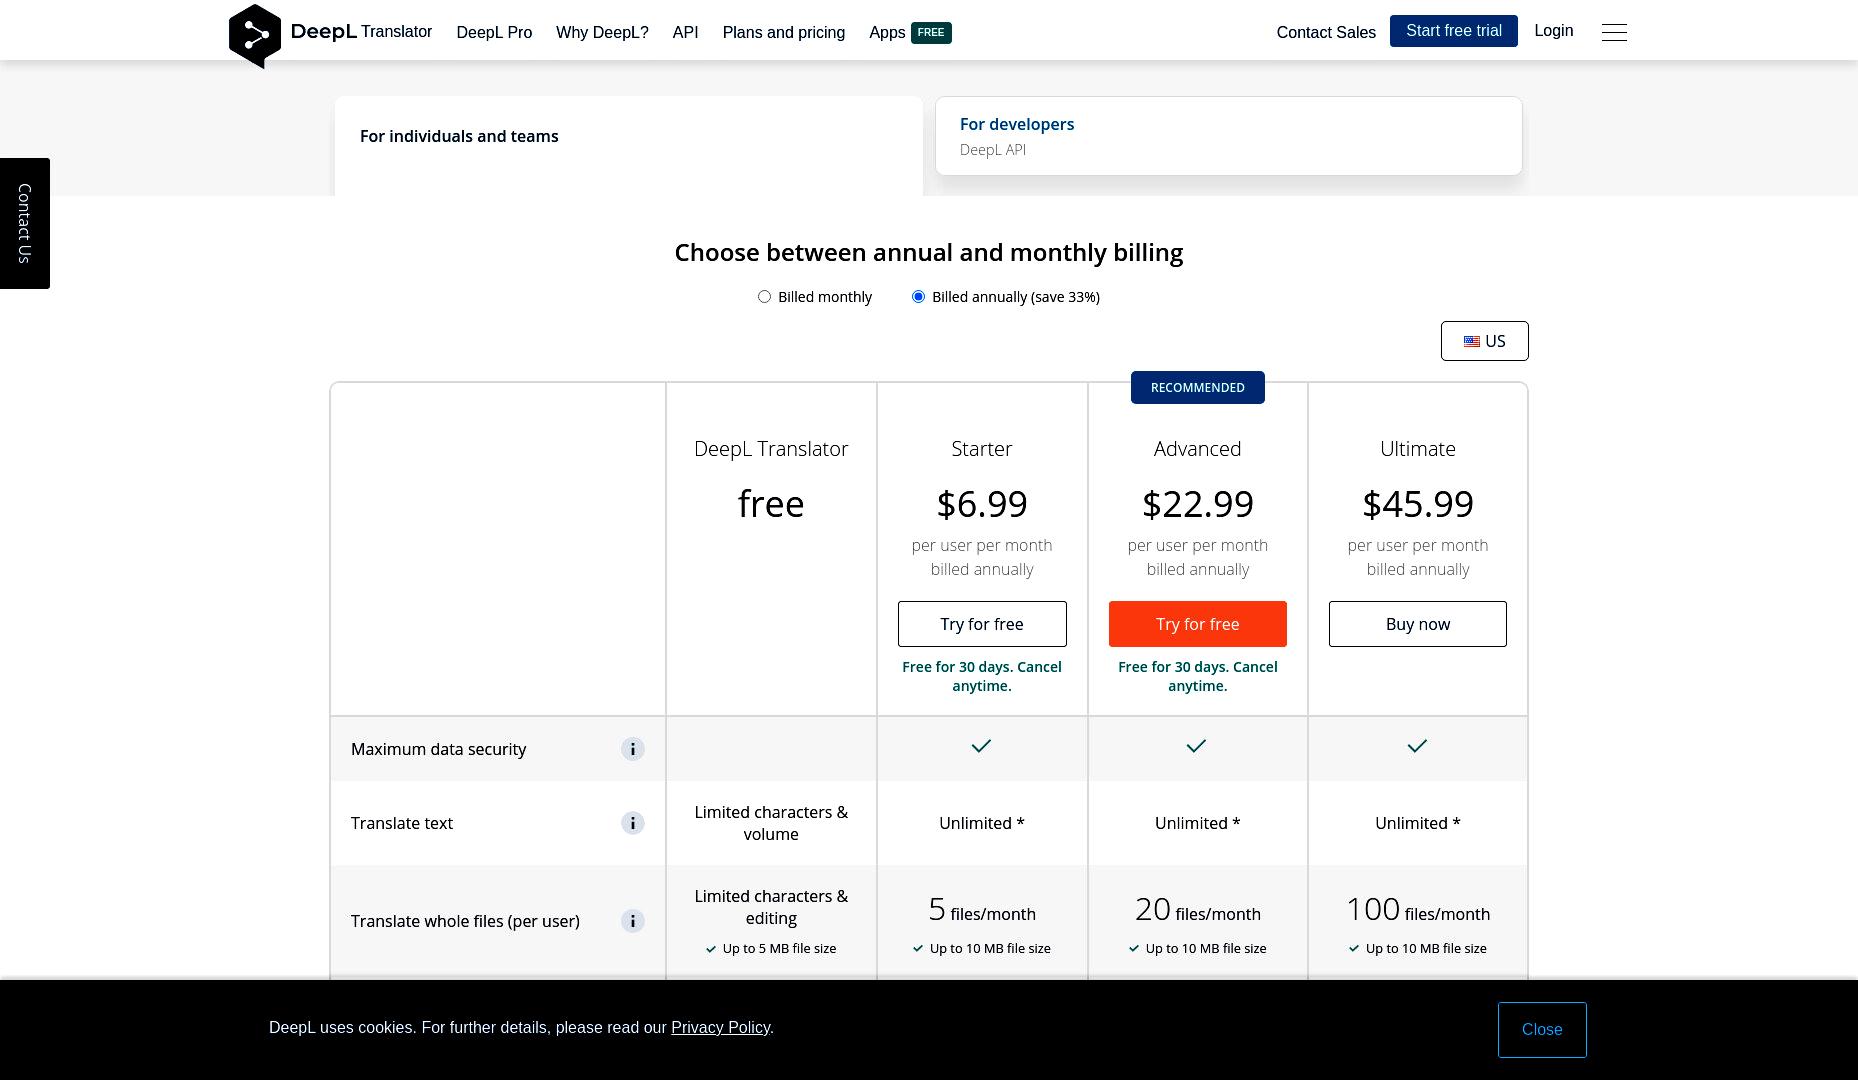Click Buy now for Ultimate plan
Image resolution: width=1858 pixels, height=1080 pixels.
coord(1417,624)
